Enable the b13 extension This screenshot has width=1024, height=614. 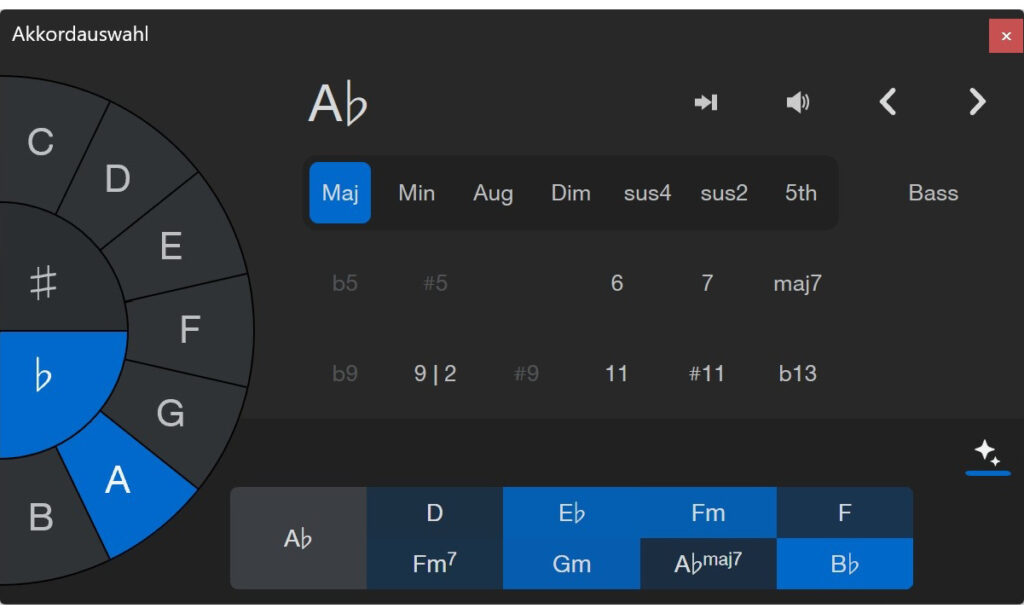(797, 373)
